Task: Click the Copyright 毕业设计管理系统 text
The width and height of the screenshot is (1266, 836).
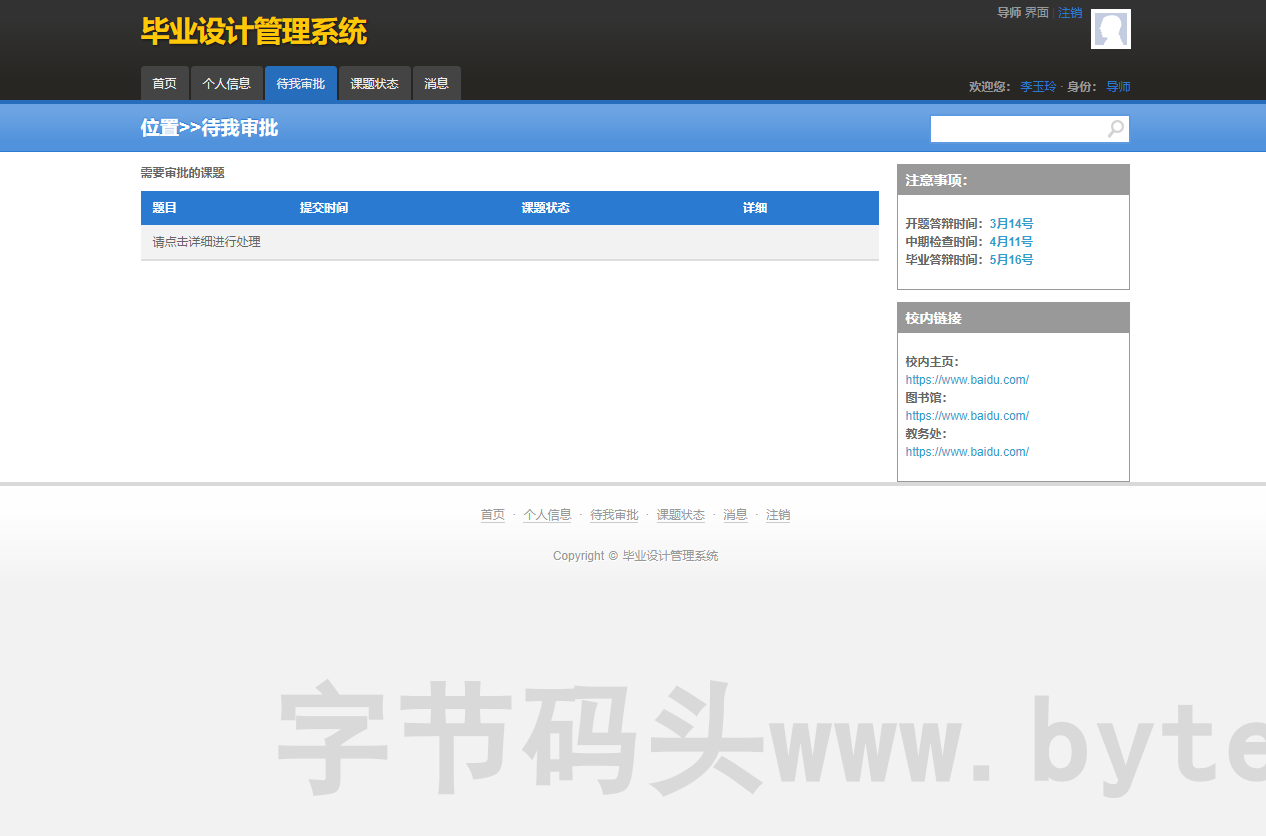Action: (x=636, y=556)
